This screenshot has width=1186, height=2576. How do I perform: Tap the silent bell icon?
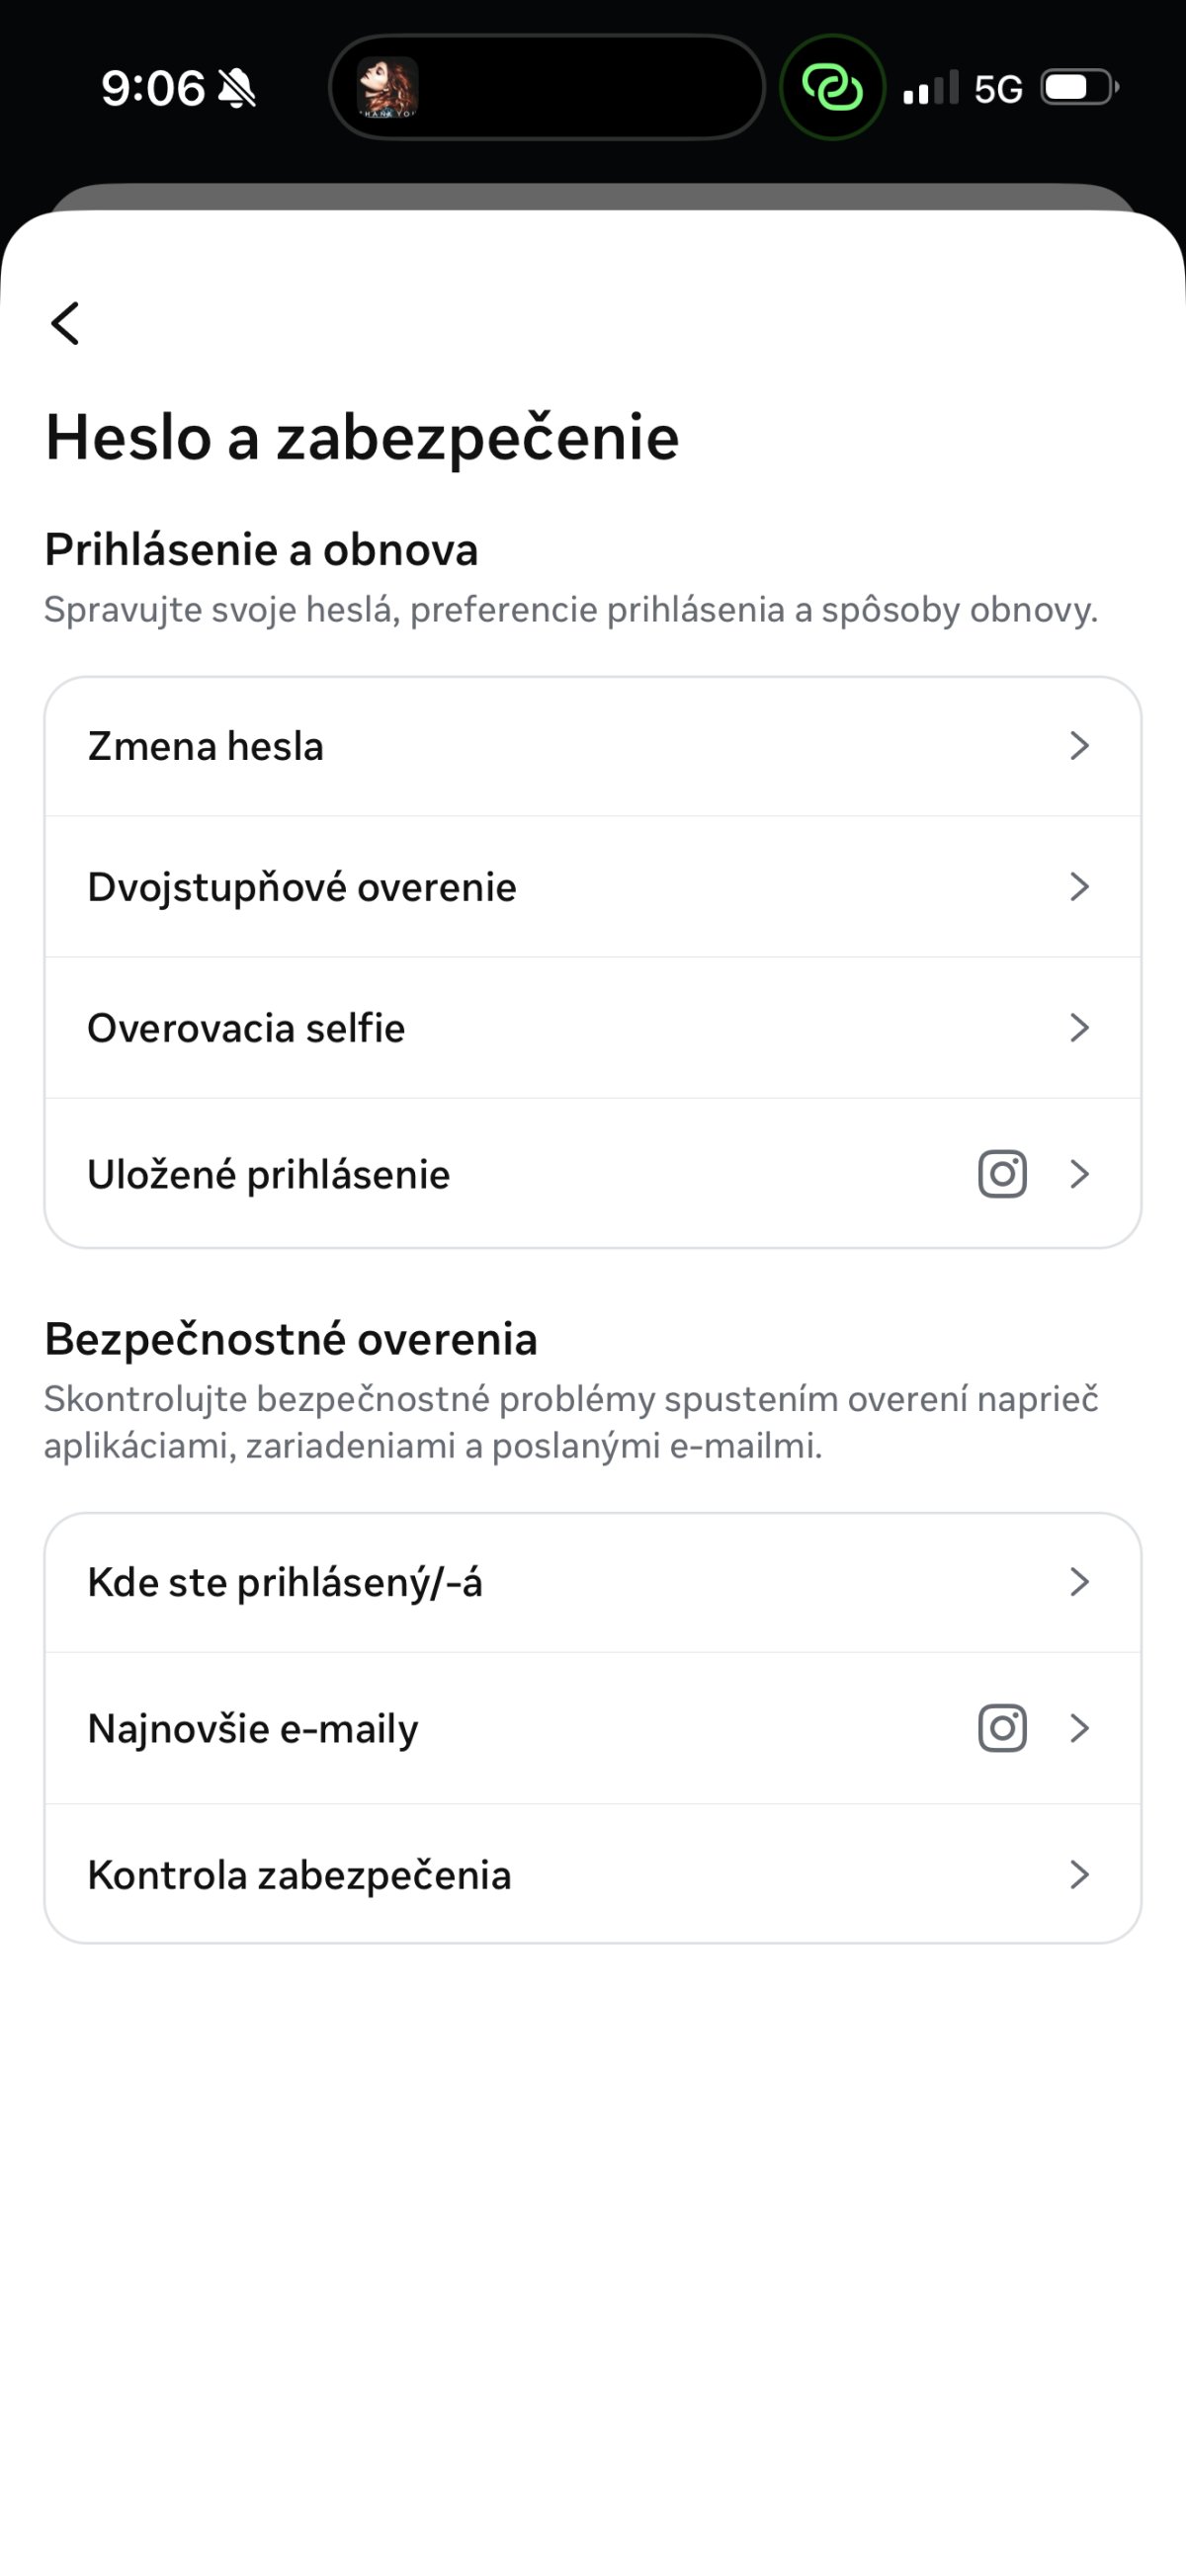(x=237, y=89)
